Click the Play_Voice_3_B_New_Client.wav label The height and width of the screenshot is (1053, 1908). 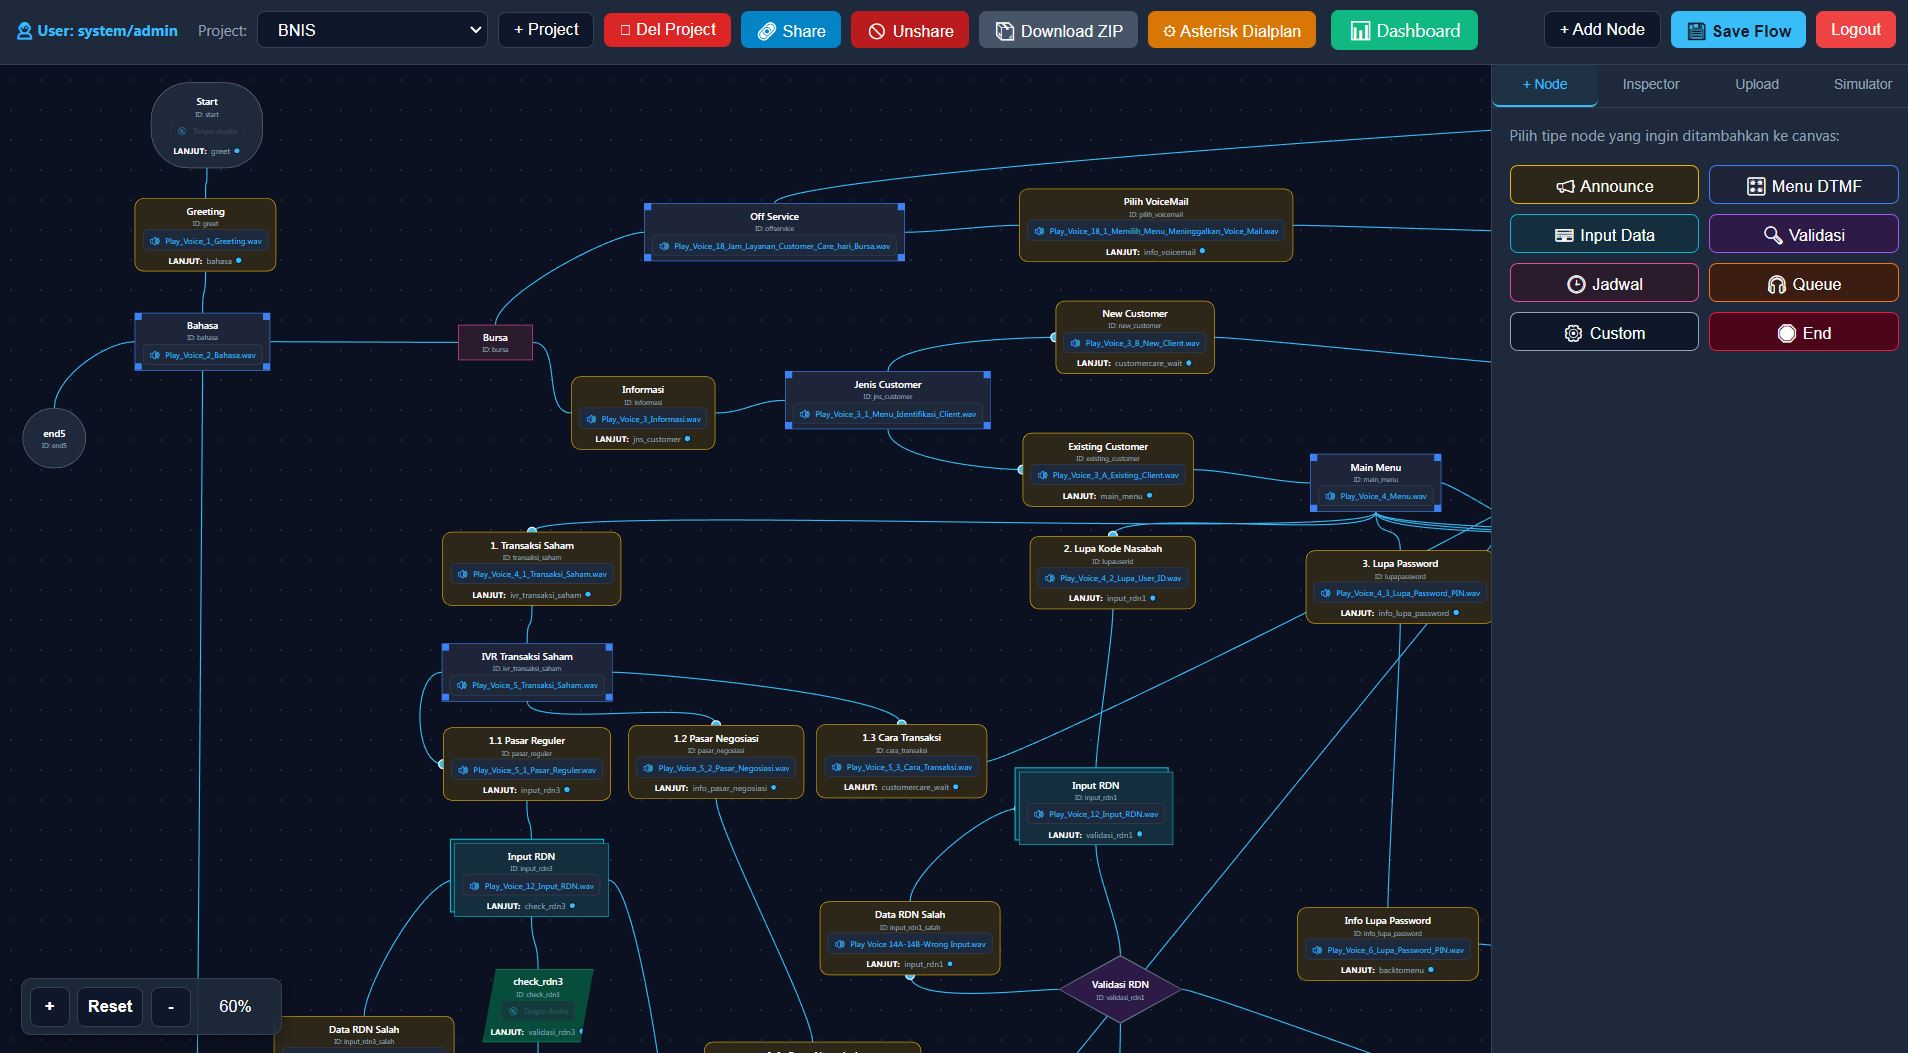[1142, 343]
